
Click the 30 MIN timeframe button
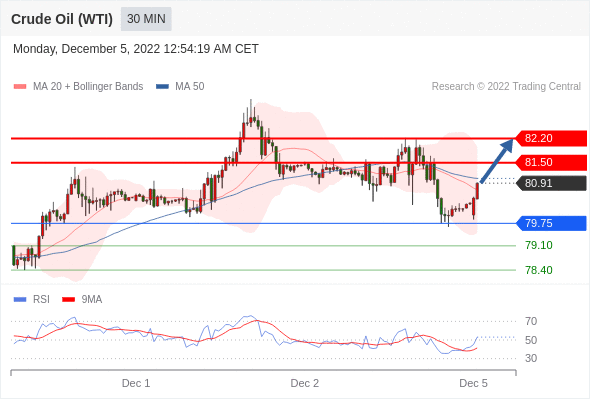146,19
